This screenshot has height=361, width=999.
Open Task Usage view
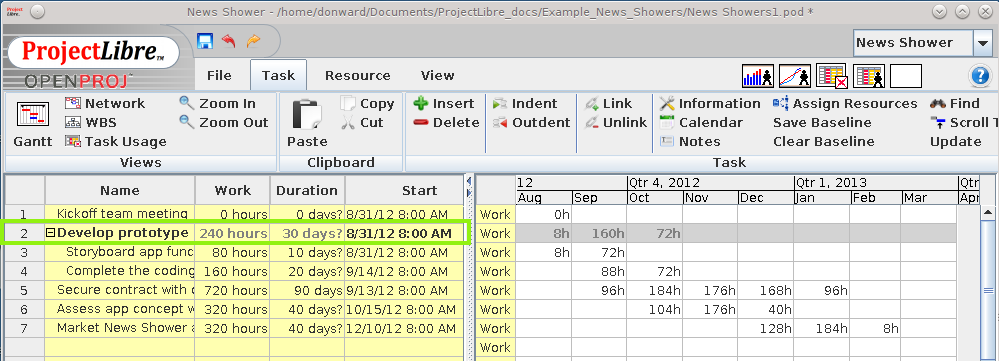click(116, 141)
